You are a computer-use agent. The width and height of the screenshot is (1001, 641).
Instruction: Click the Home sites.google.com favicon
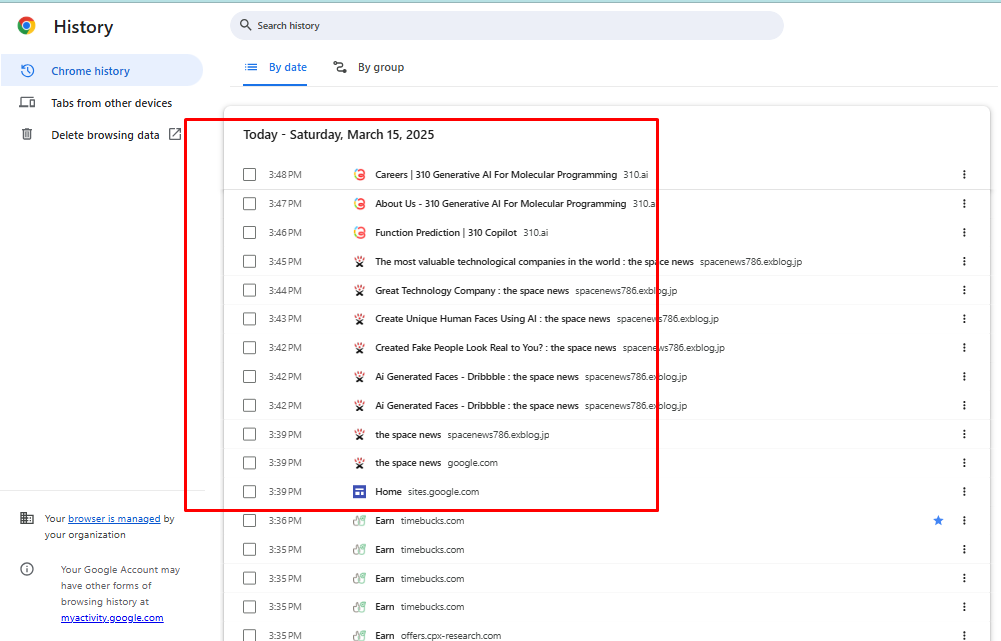(359, 492)
